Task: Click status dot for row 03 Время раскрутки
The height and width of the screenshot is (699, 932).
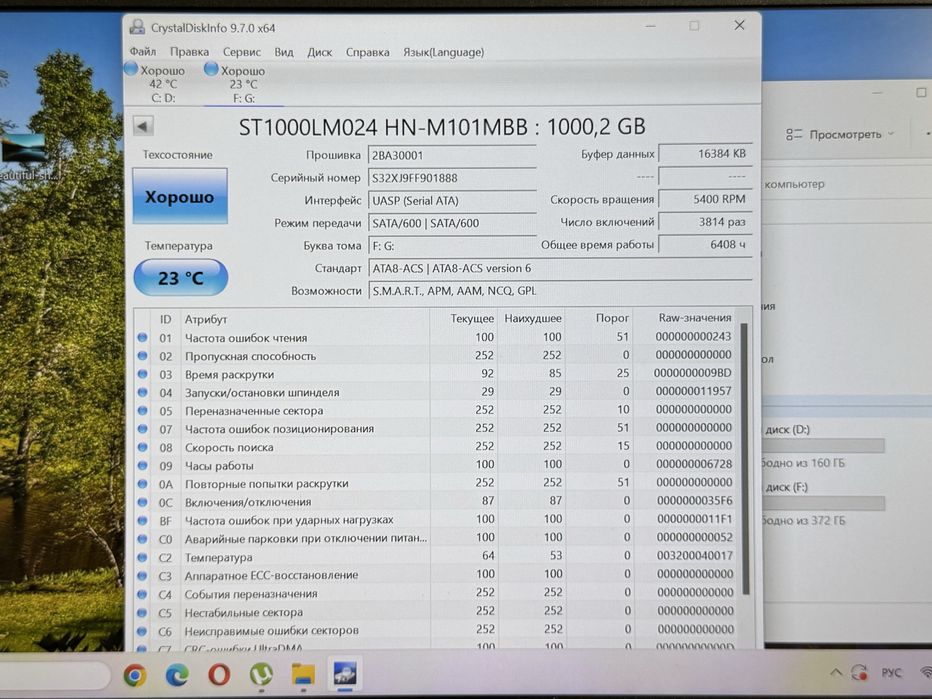Action: 142,374
